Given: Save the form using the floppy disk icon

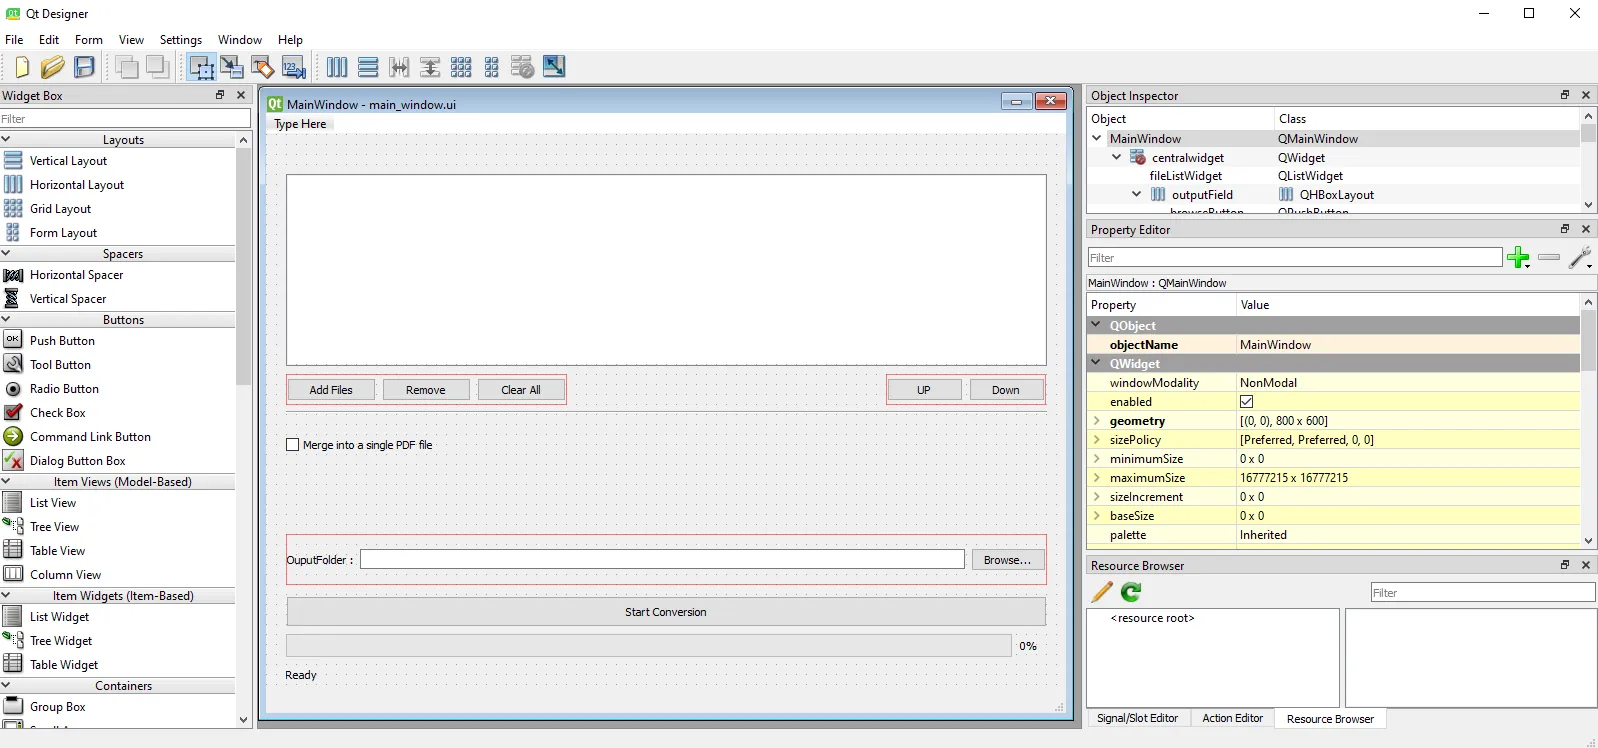Looking at the screenshot, I should pos(85,67).
